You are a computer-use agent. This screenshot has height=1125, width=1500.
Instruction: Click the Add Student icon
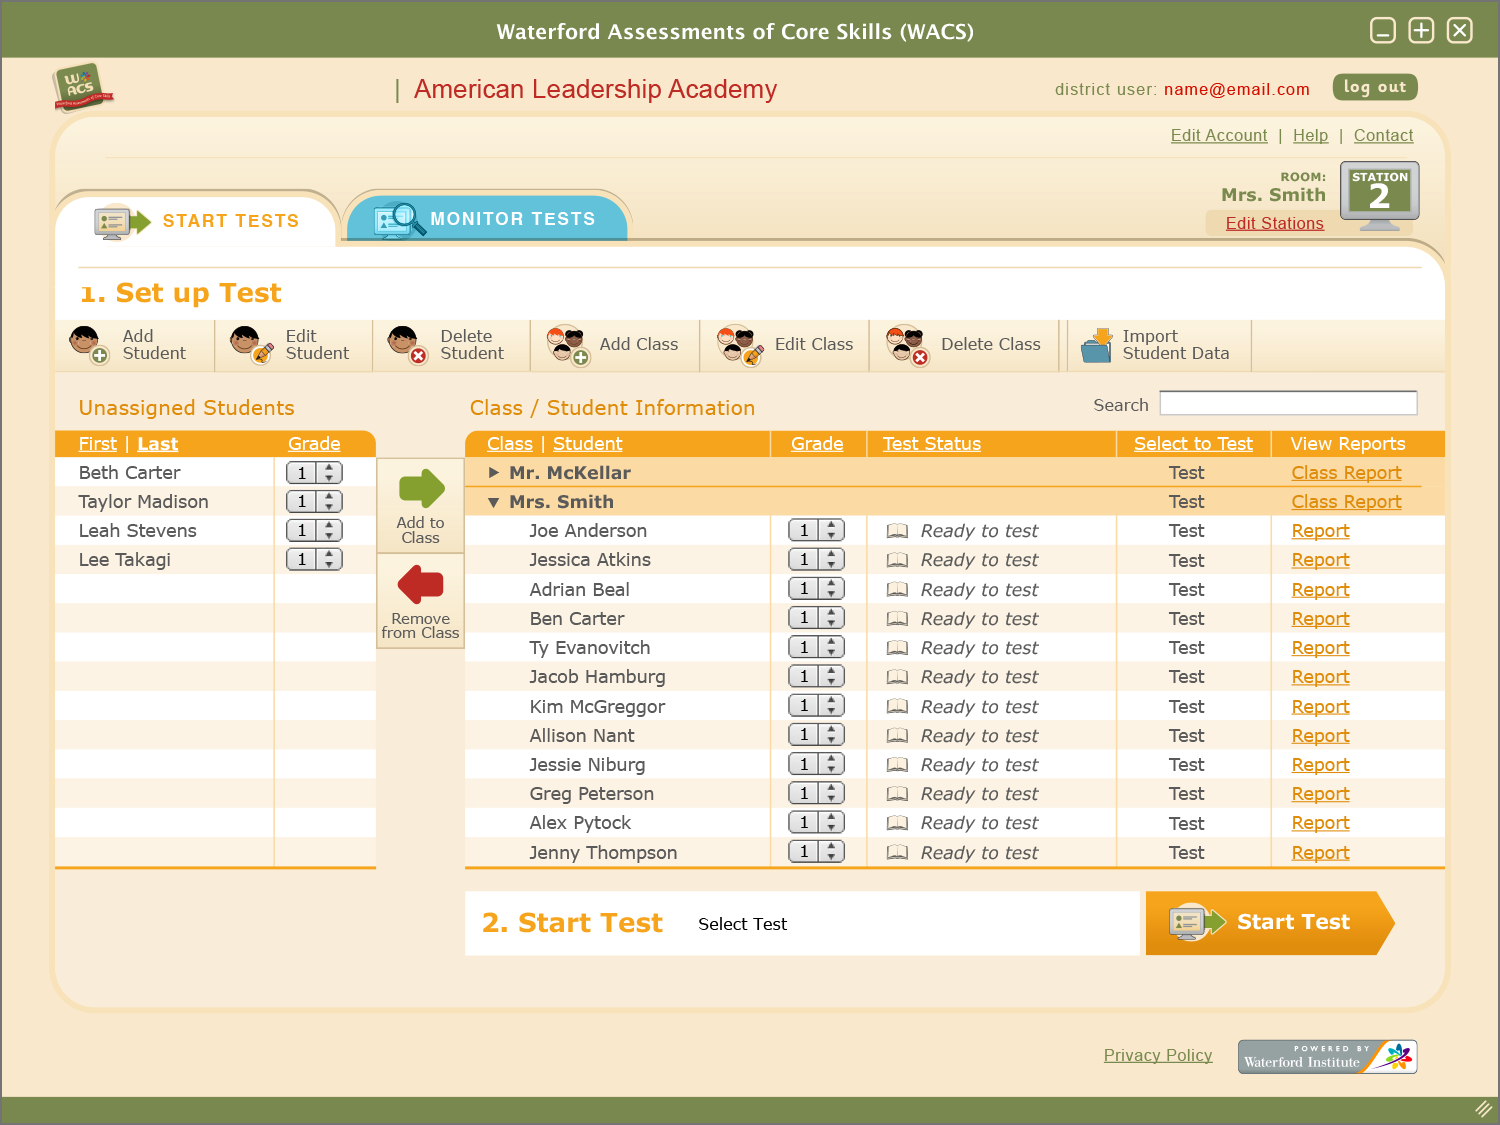point(88,344)
